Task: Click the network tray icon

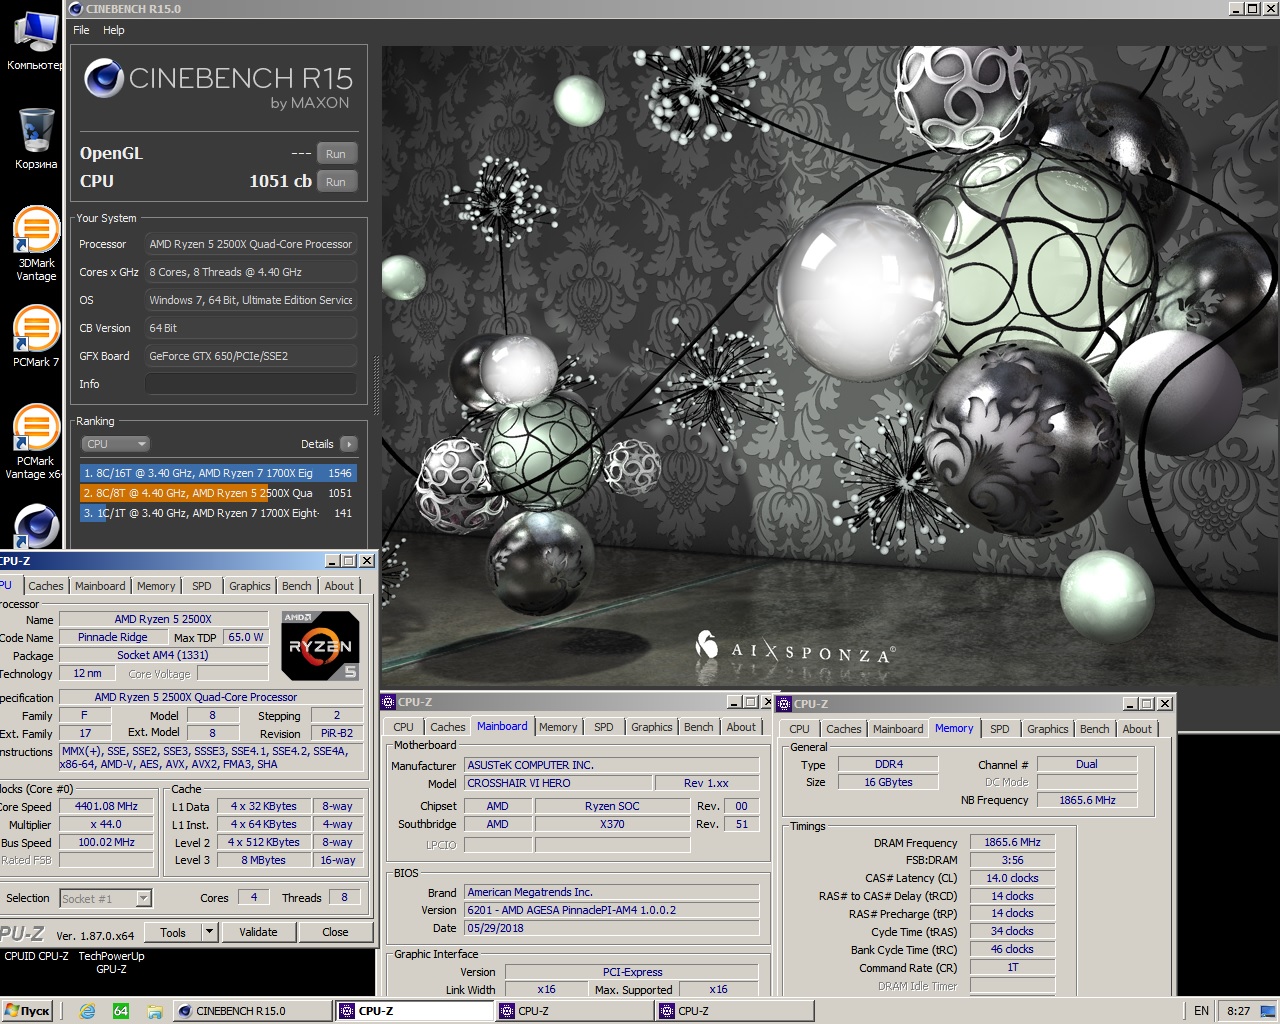Action: [1266, 1010]
